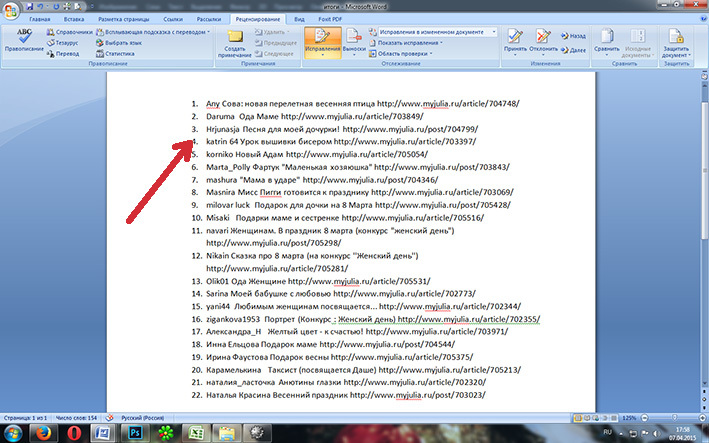Accept the change with Принять
The height and width of the screenshot is (443, 709).
pyautogui.click(x=517, y=40)
